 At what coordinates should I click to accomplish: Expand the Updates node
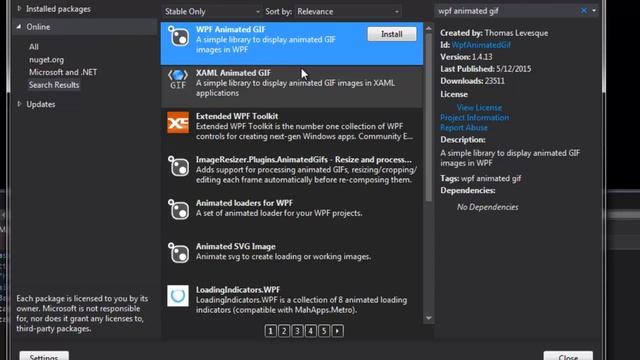19,104
